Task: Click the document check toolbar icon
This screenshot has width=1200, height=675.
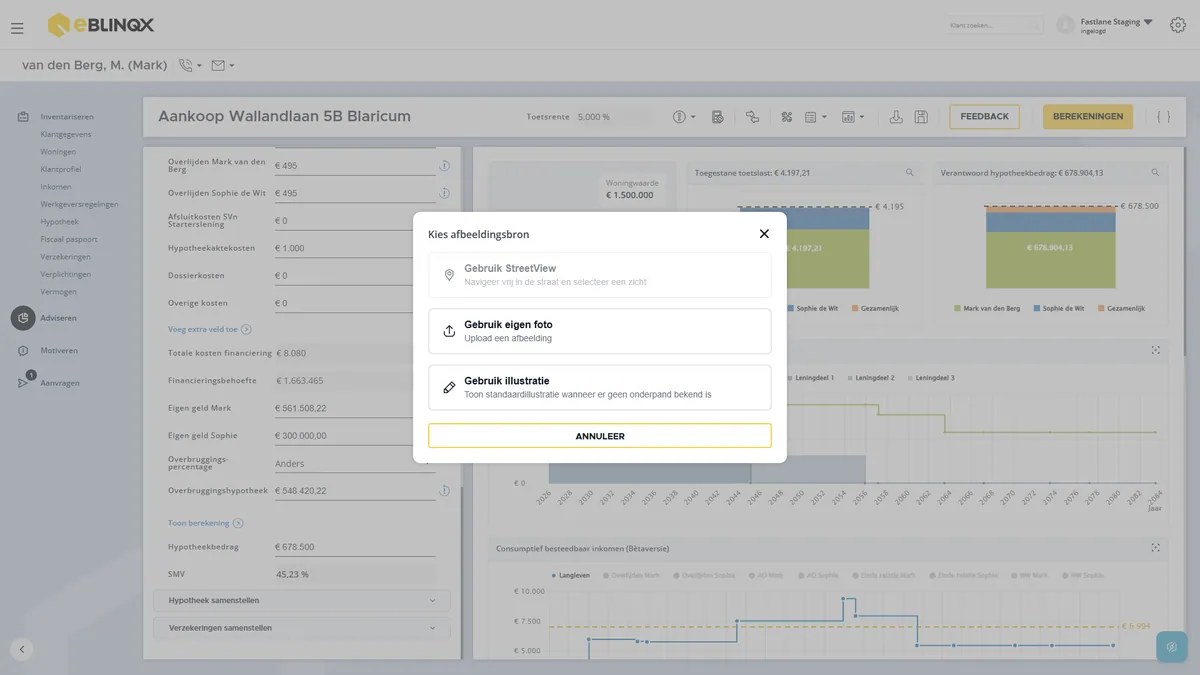Action: 718,117
